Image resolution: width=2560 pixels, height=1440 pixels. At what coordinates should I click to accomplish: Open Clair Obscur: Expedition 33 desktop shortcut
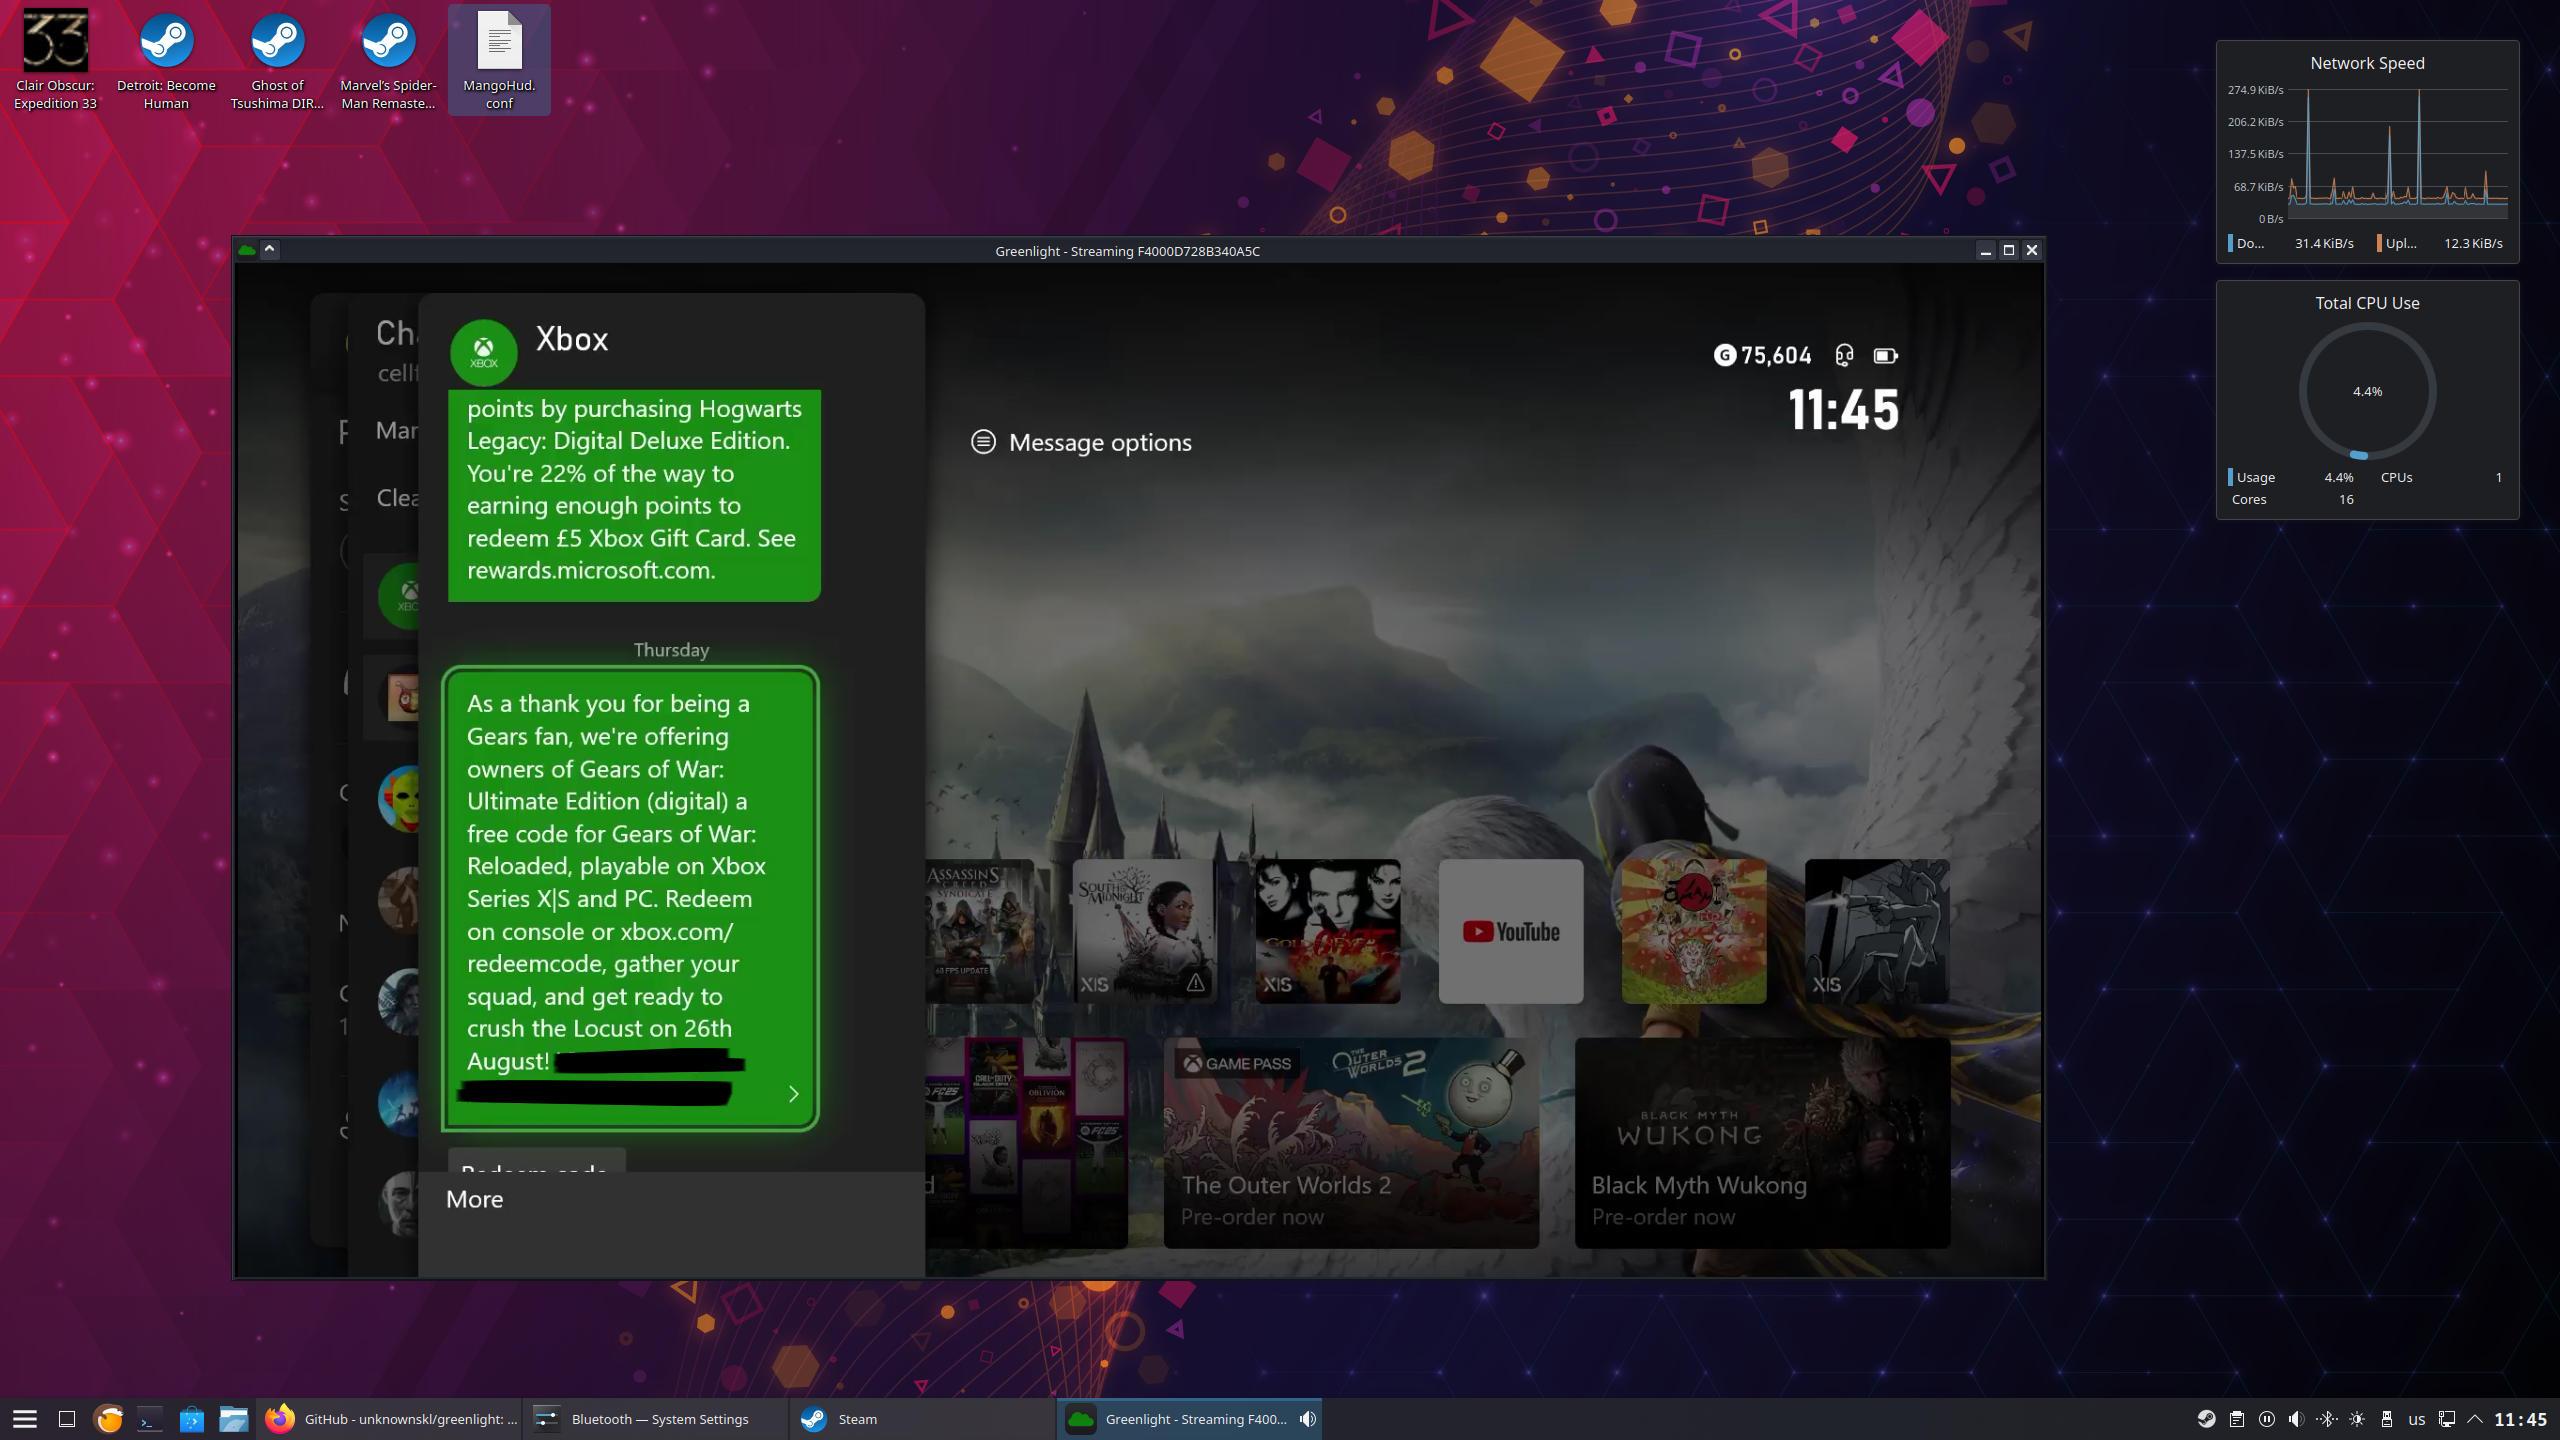pyautogui.click(x=55, y=60)
